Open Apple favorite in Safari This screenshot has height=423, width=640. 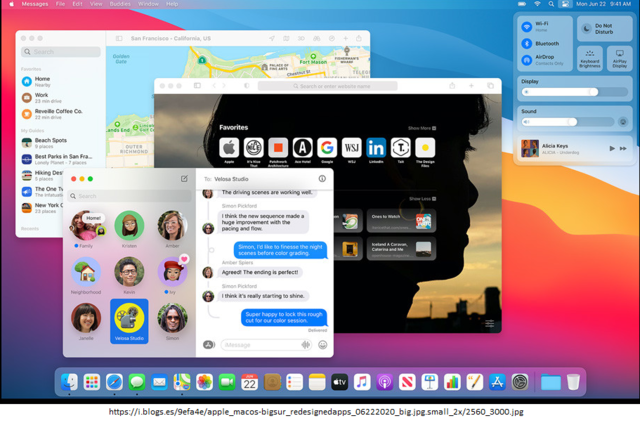pos(229,147)
